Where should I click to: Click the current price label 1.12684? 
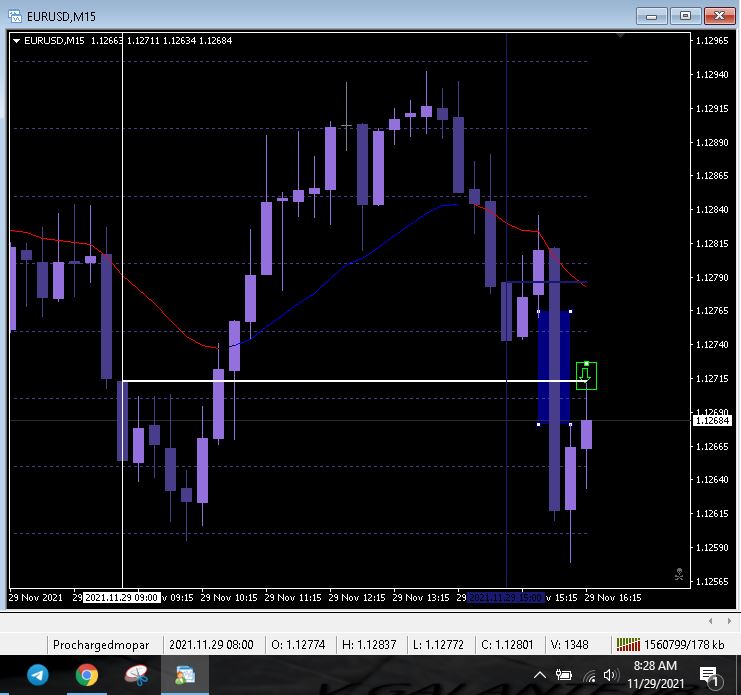pyautogui.click(x=713, y=420)
